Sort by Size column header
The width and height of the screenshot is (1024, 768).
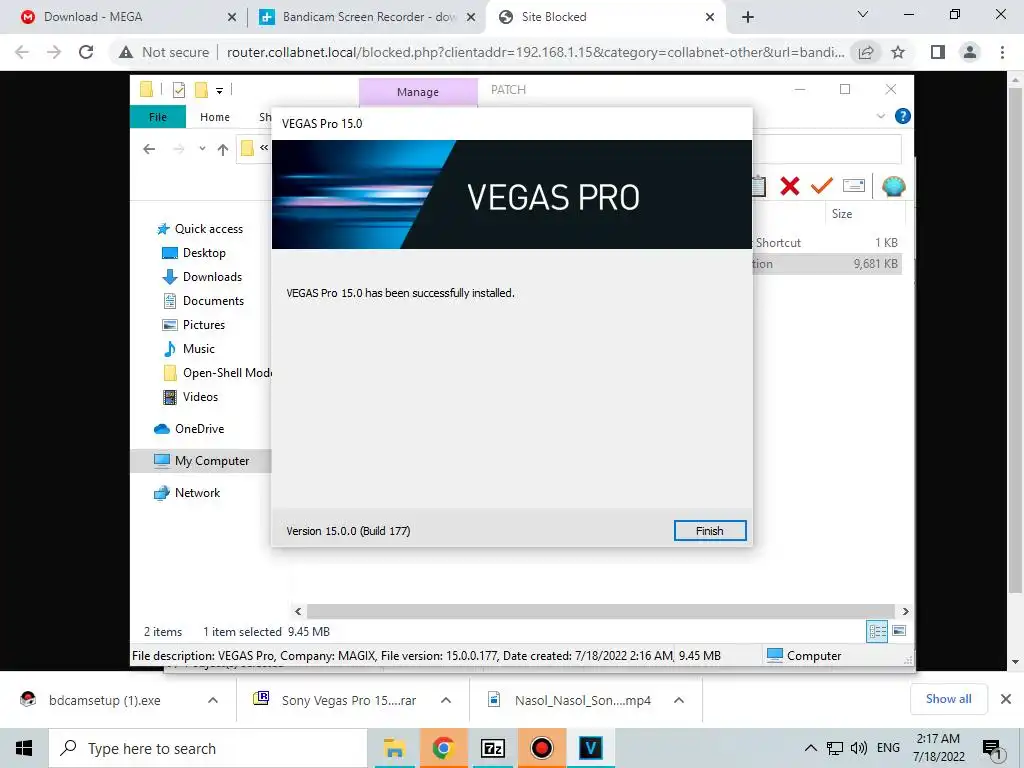point(842,214)
